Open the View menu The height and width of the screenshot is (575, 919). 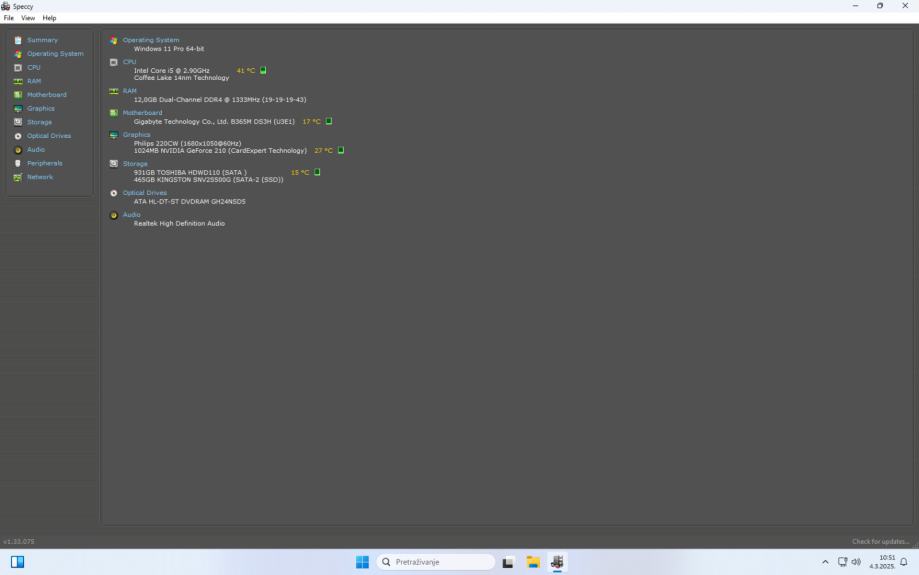click(x=28, y=18)
